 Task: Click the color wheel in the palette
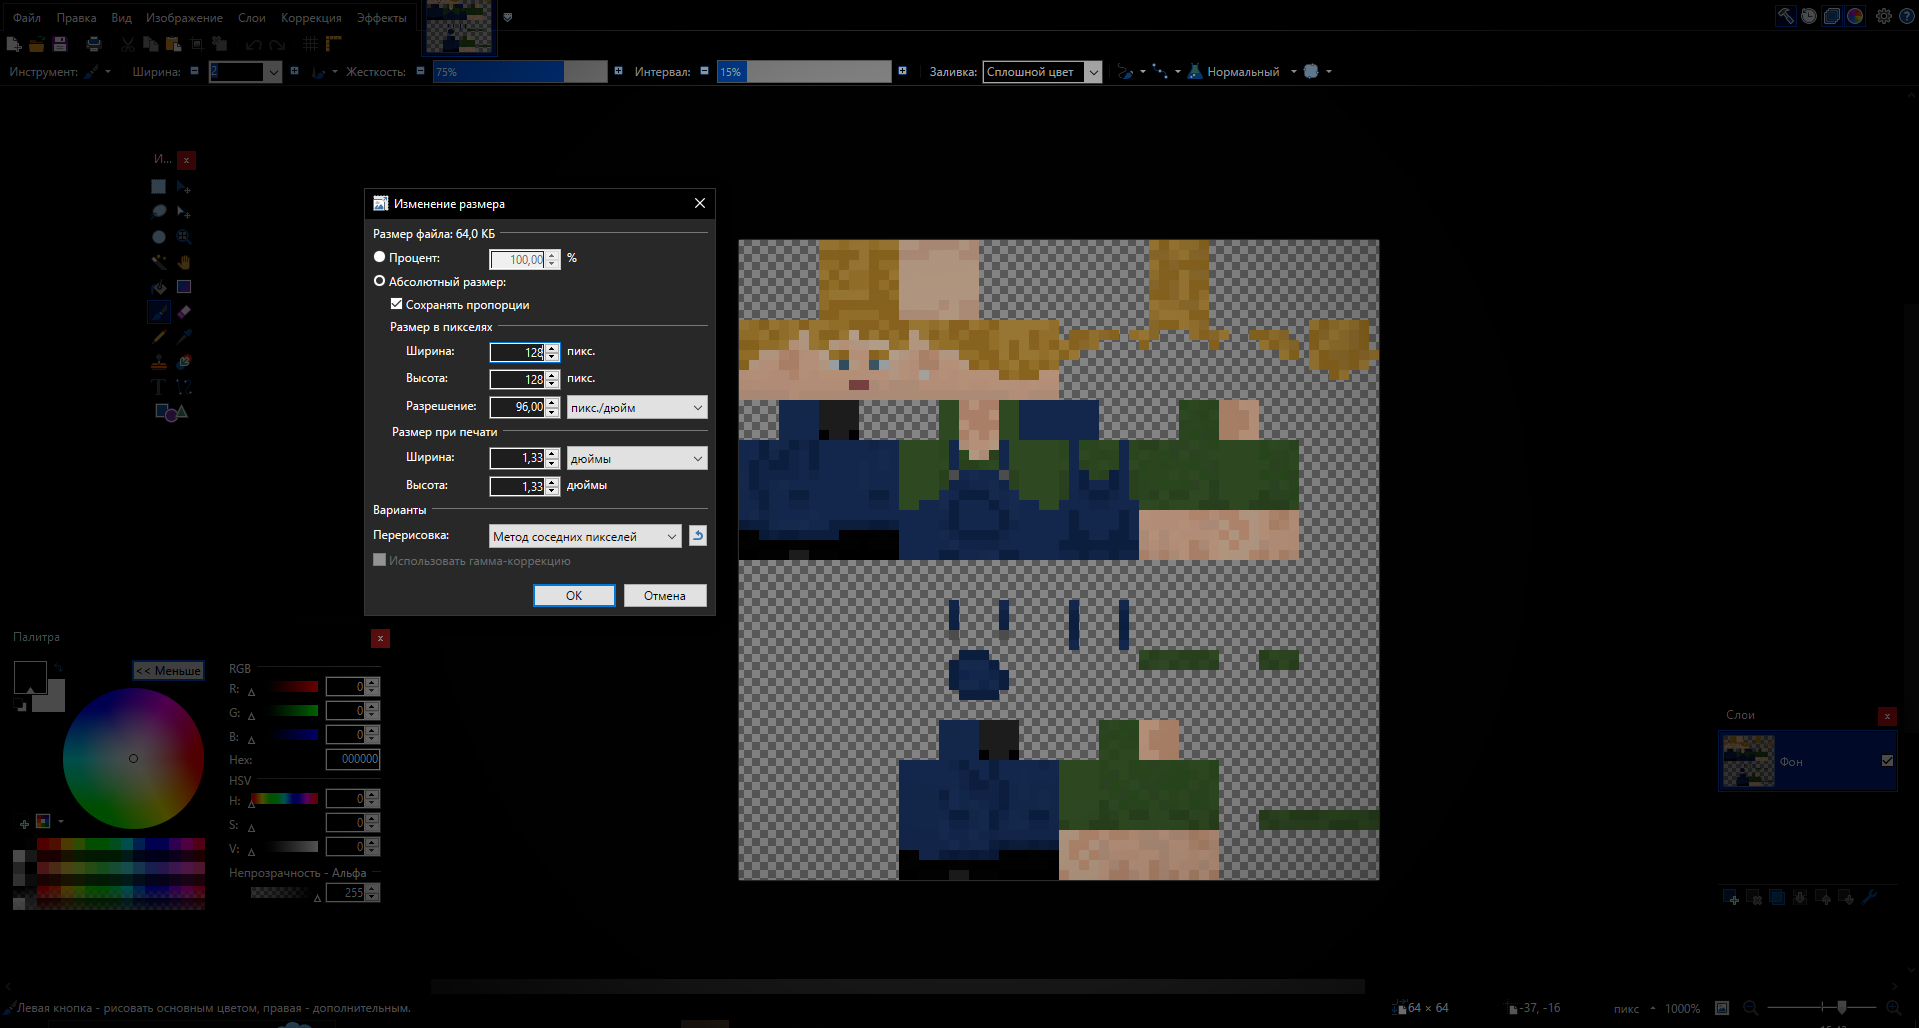[x=134, y=758]
